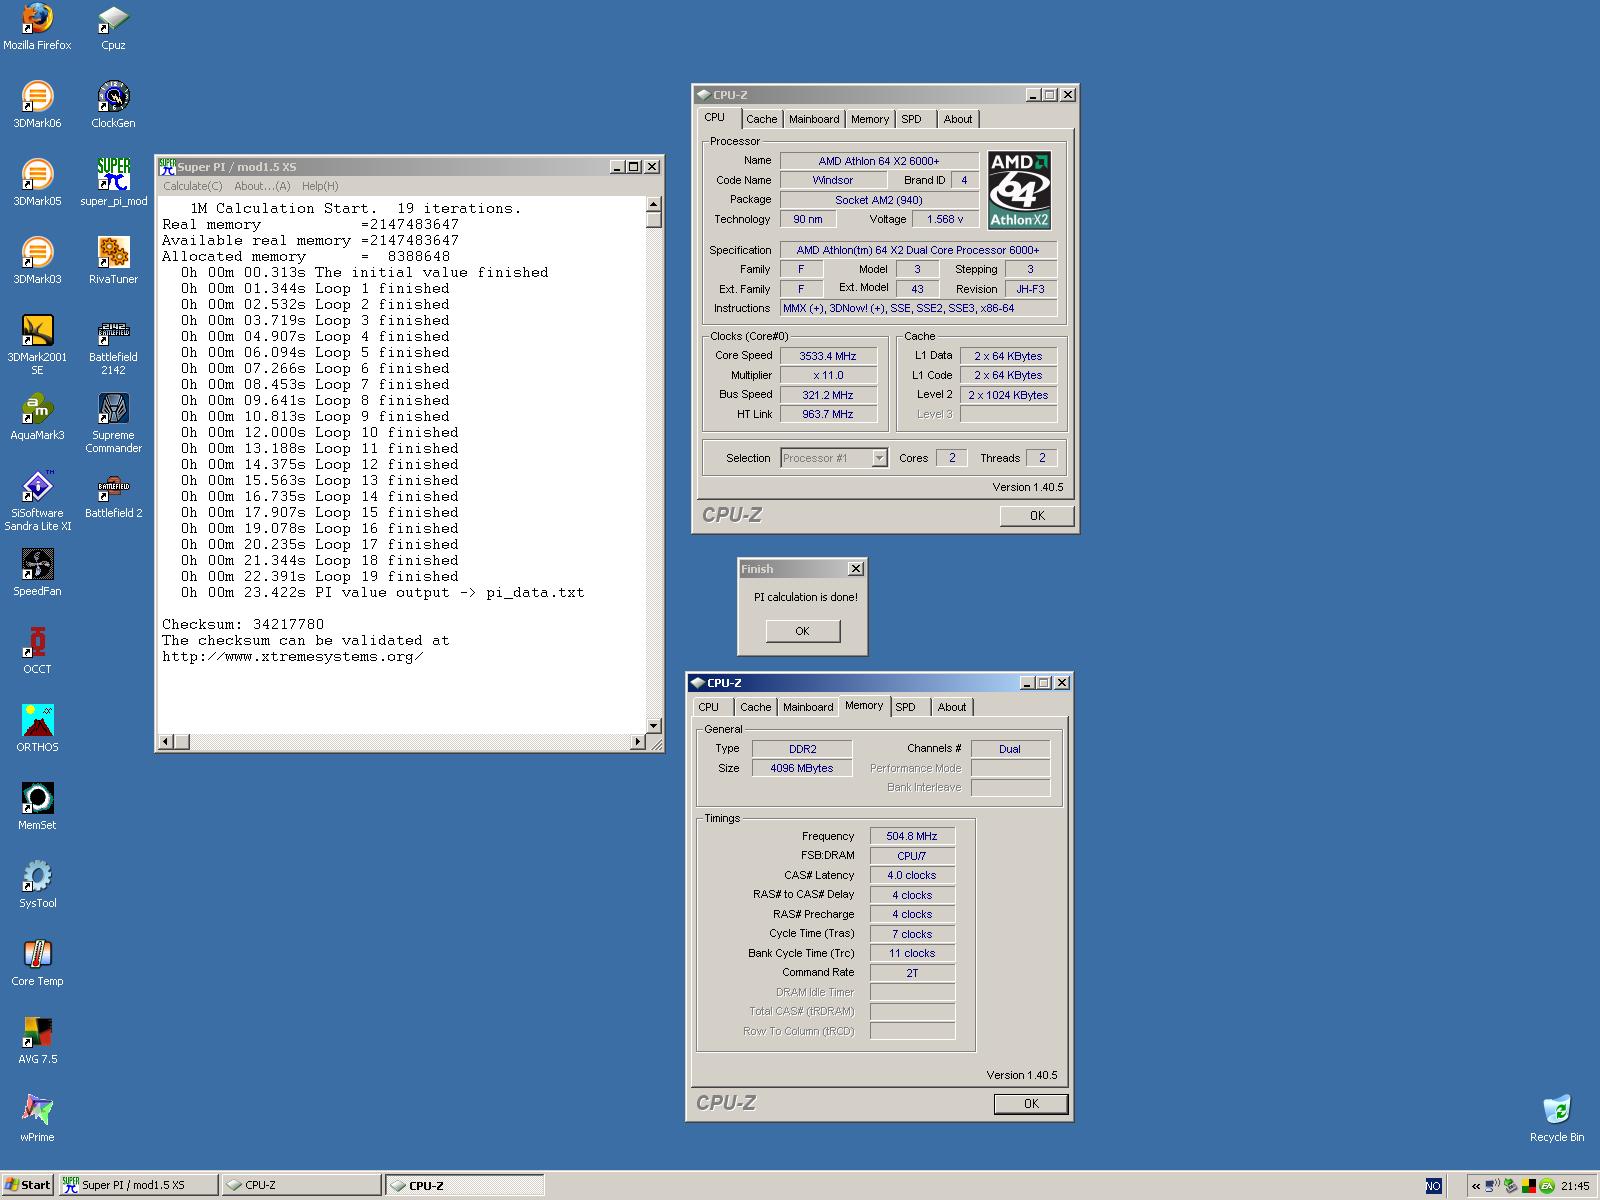The image size is (1600, 1200).
Task: Click Super PI horizontal scrollbar right arrow
Action: tap(638, 742)
